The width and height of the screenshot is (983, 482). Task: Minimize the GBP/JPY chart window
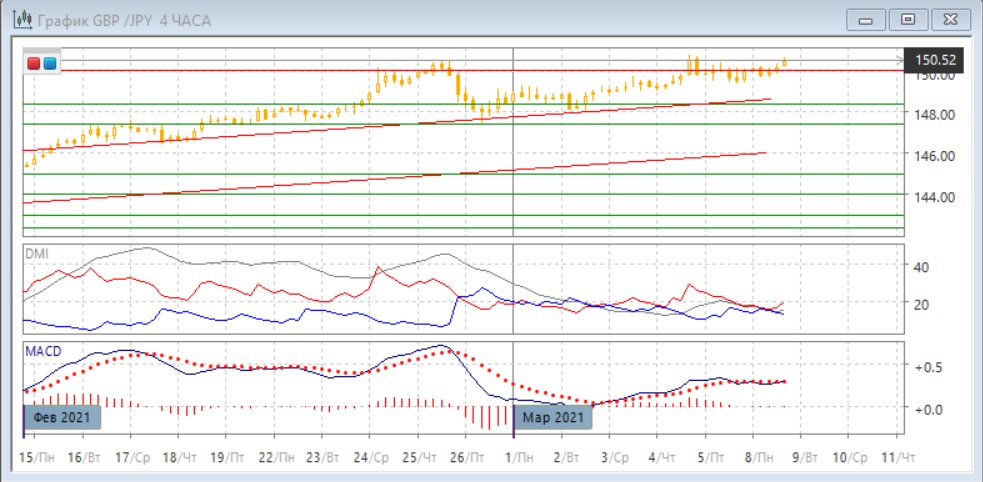[866, 19]
